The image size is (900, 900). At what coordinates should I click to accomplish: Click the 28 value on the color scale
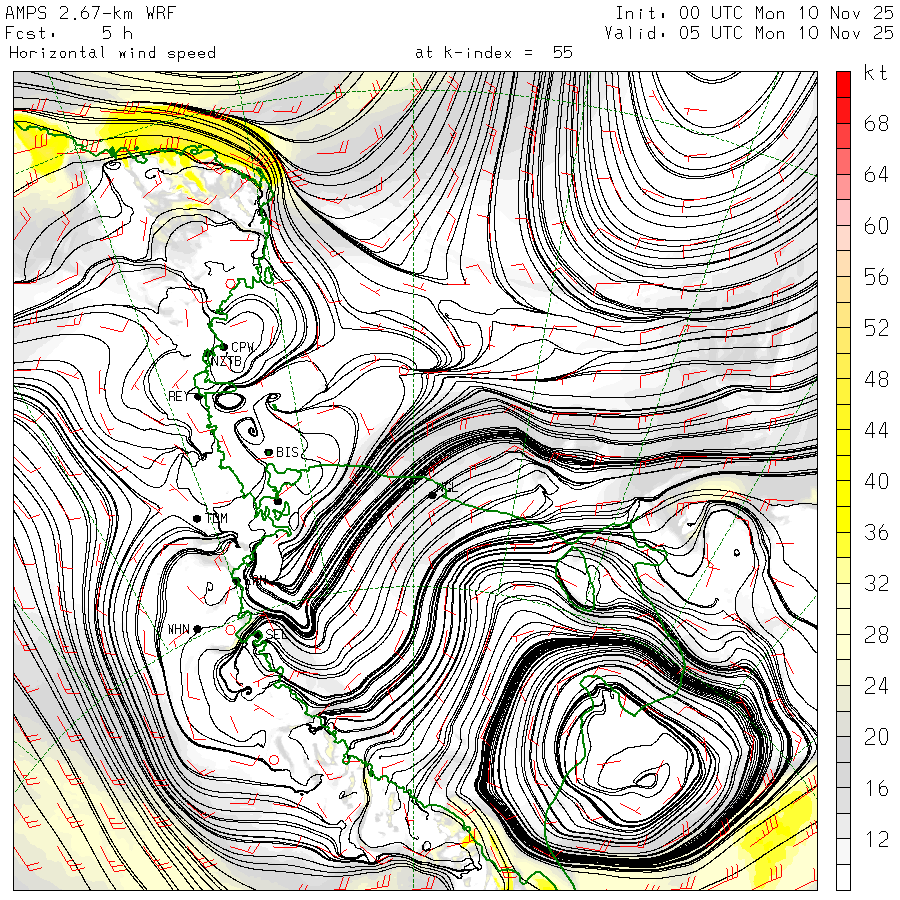point(876,635)
